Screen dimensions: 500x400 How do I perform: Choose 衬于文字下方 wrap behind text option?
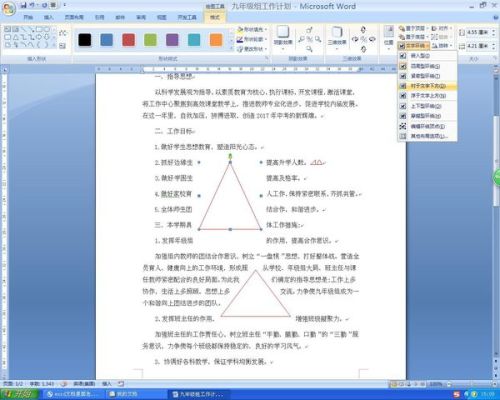(x=427, y=86)
